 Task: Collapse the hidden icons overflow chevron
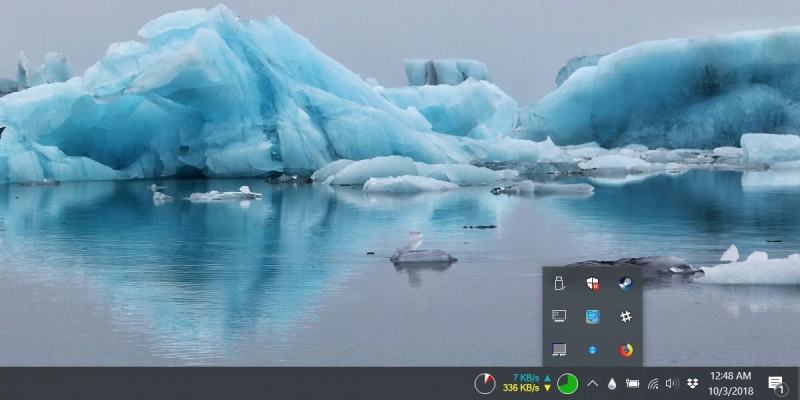592,383
